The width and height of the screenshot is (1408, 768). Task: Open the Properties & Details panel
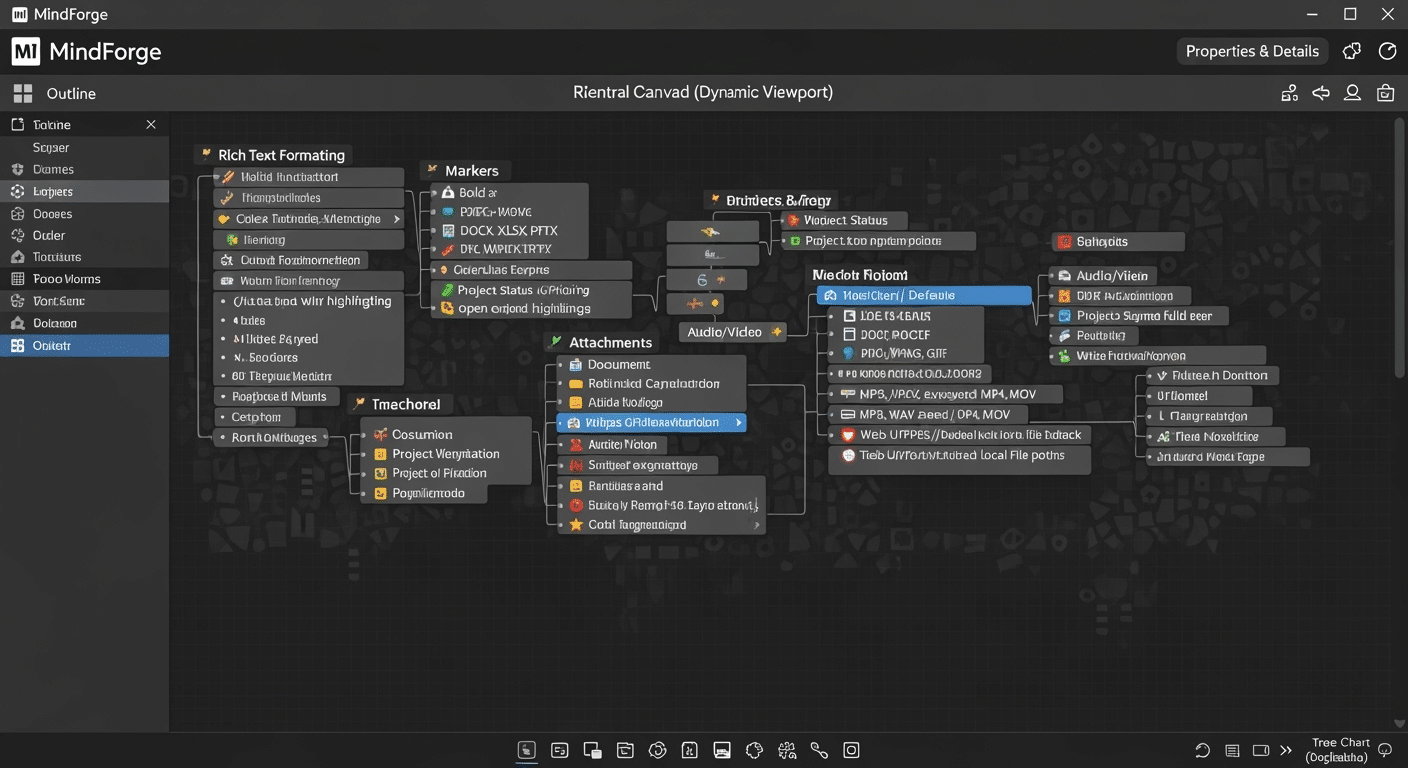pyautogui.click(x=1251, y=51)
